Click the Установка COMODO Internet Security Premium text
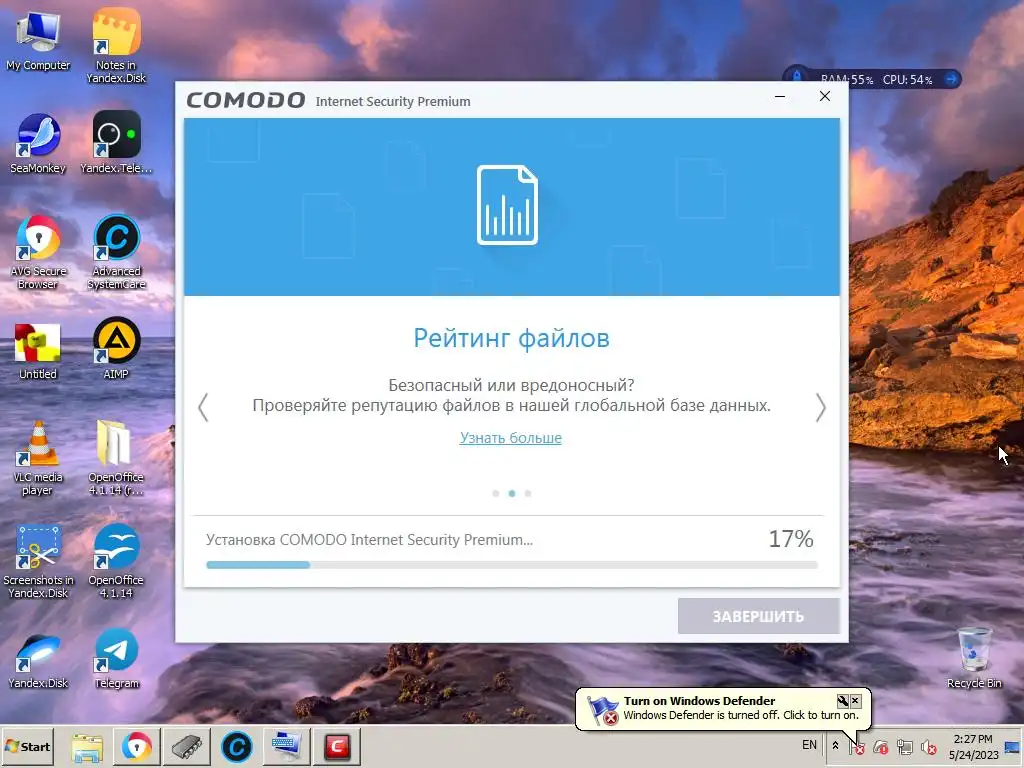This screenshot has height=768, width=1024. pos(369,540)
